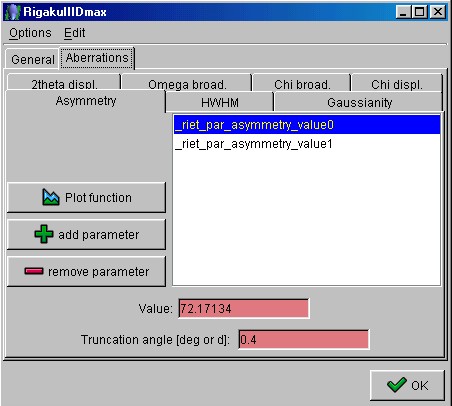Image resolution: width=452 pixels, height=406 pixels.
Task: Click the red minus remove parameter icon
Action: pos(34,271)
